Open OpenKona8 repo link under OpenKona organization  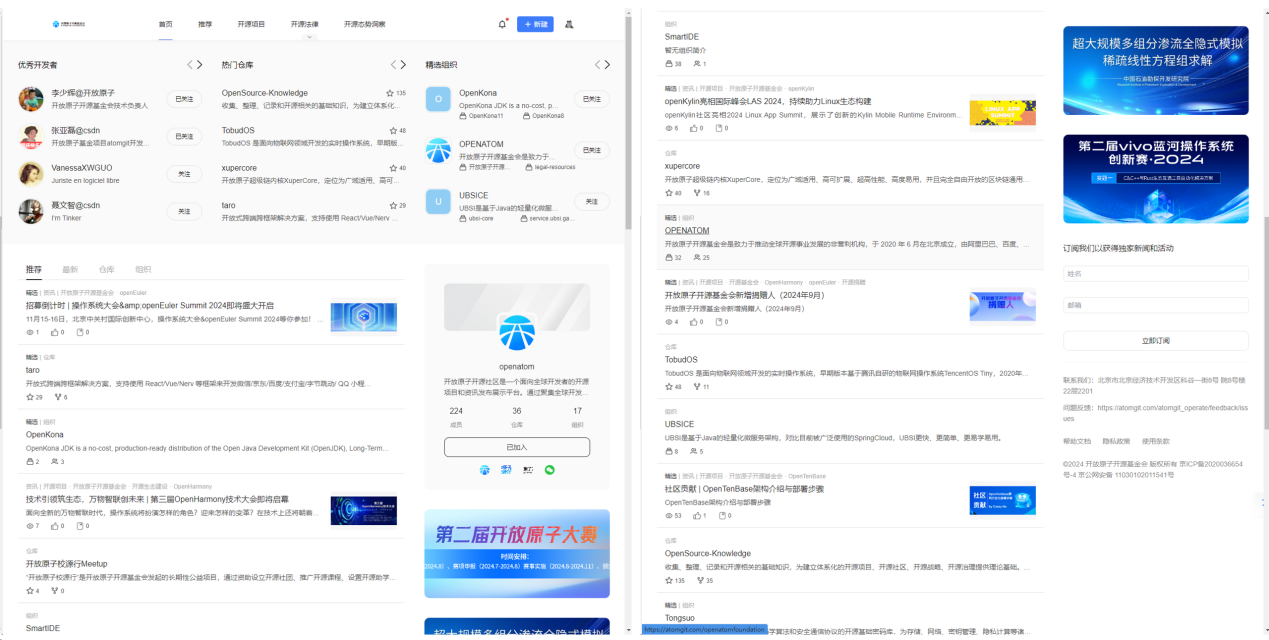pyautogui.click(x=543, y=116)
